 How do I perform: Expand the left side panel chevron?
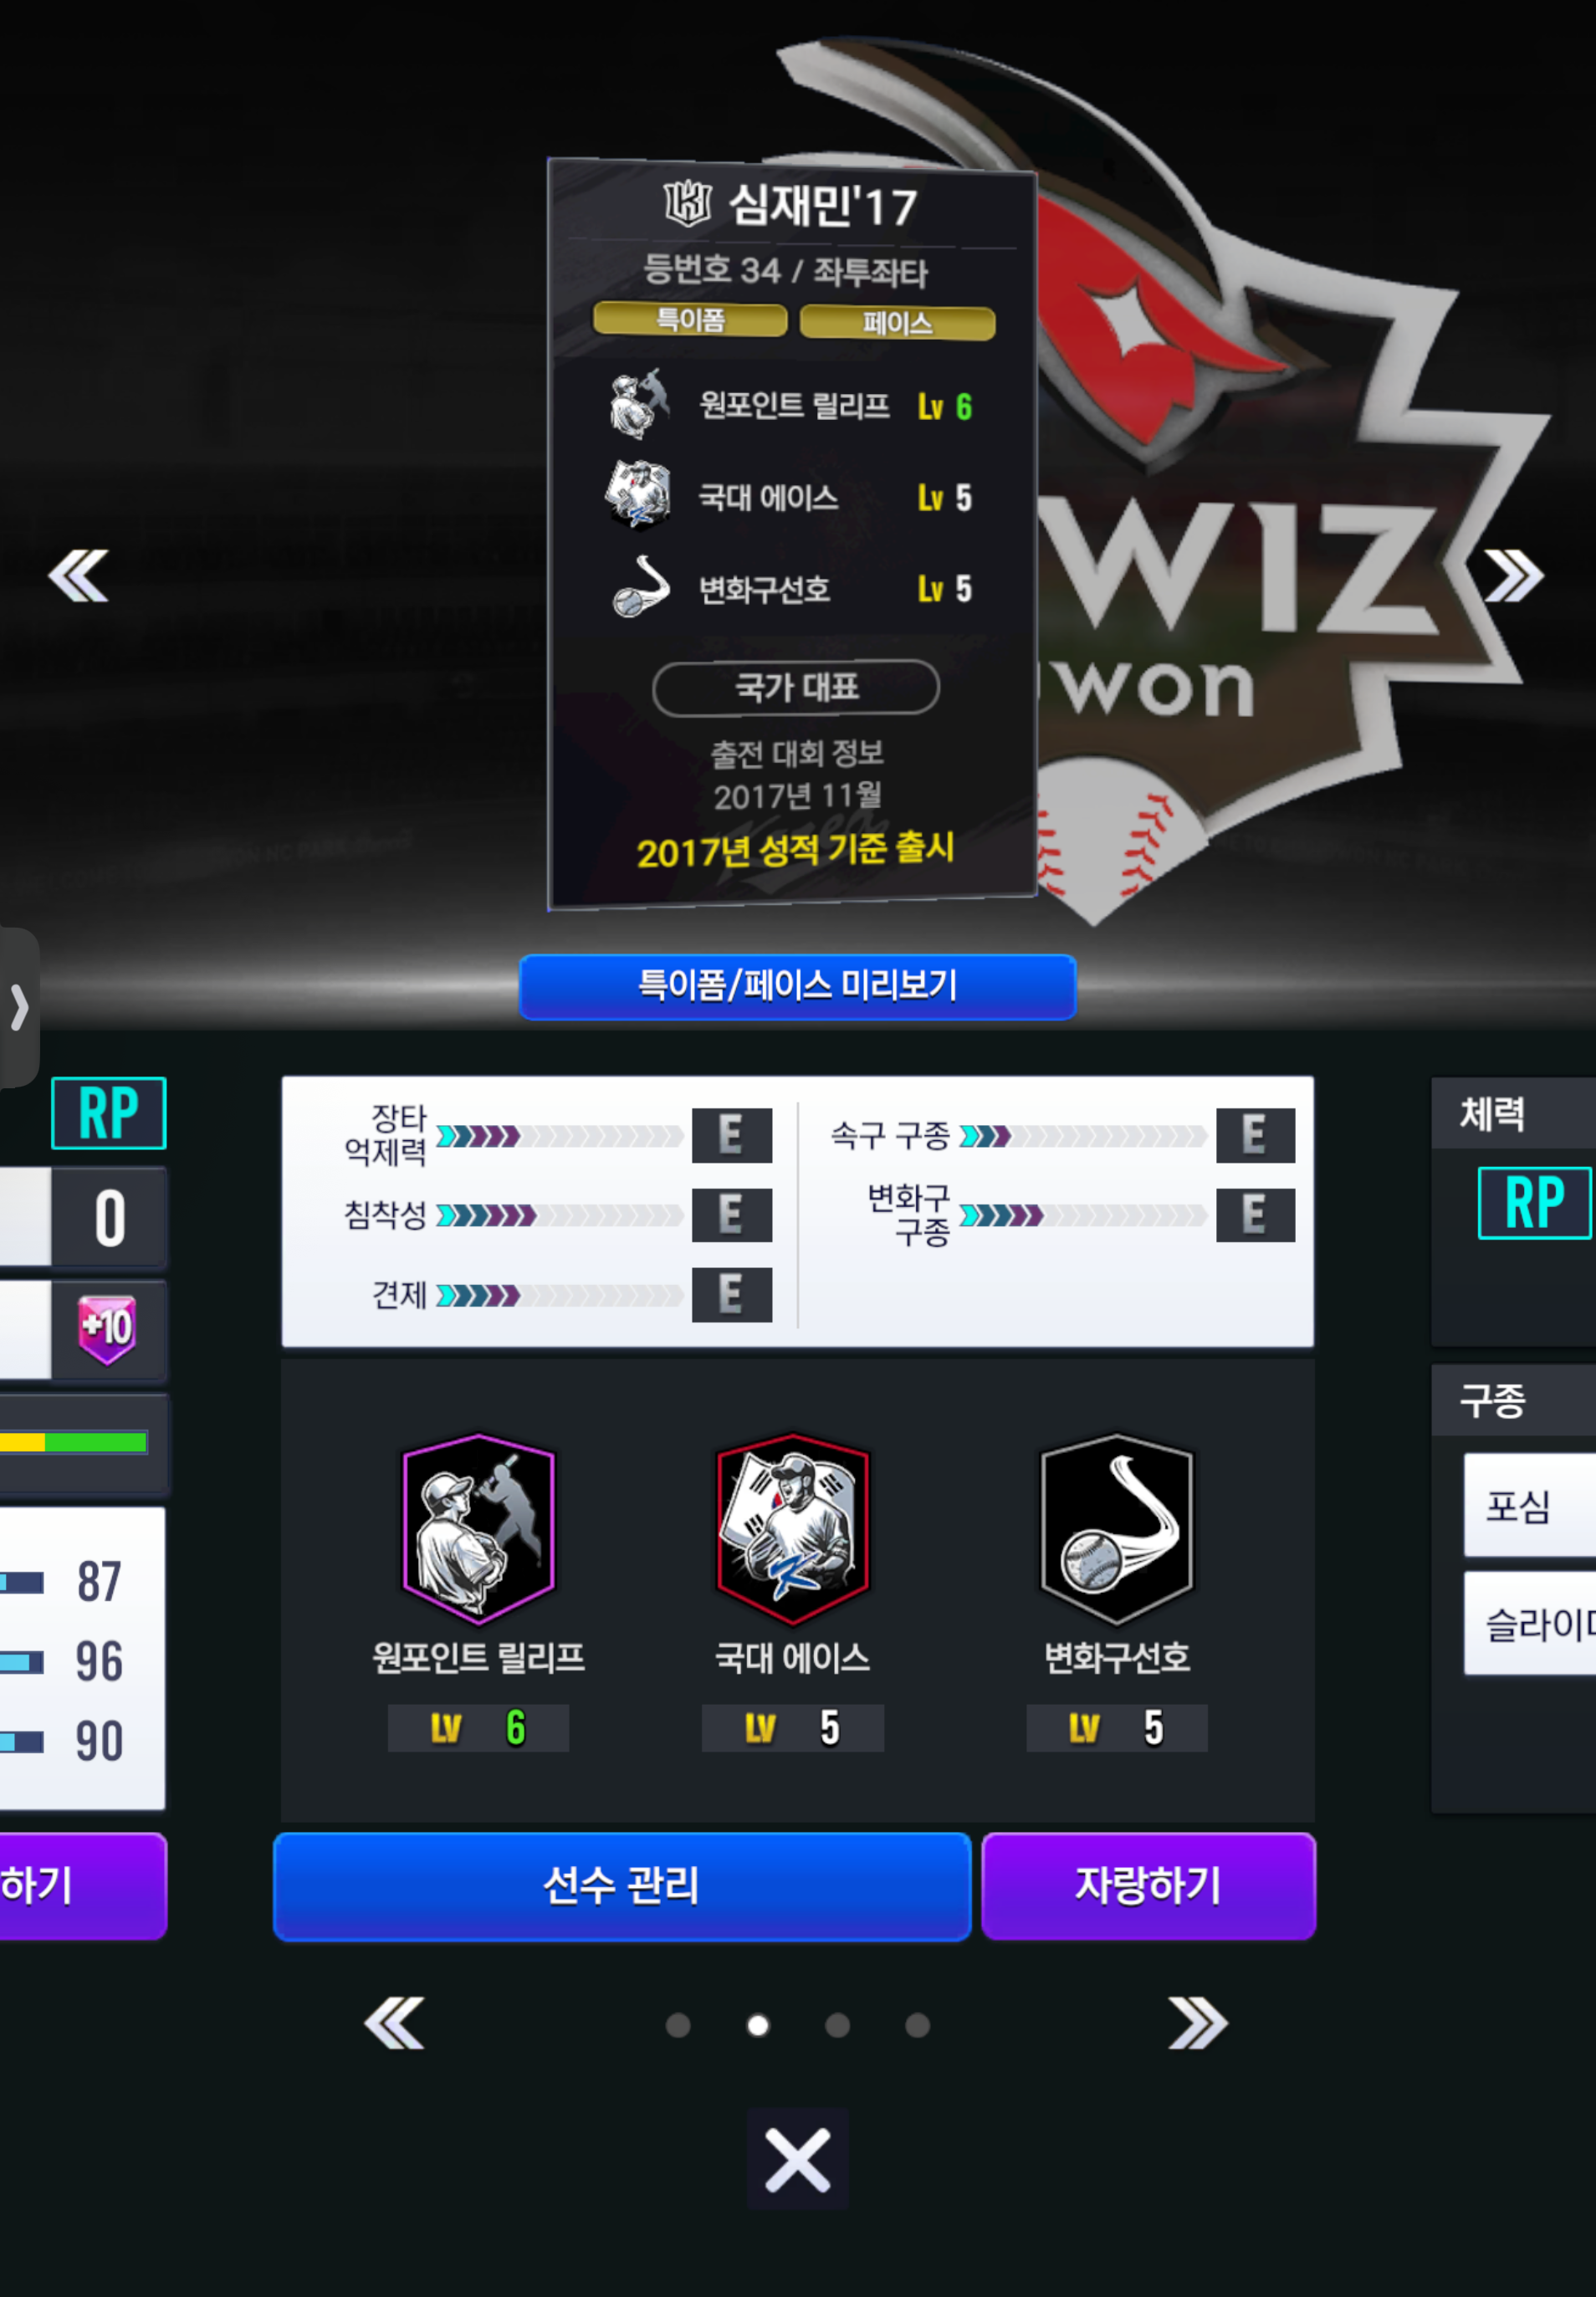pyautogui.click(x=18, y=1007)
